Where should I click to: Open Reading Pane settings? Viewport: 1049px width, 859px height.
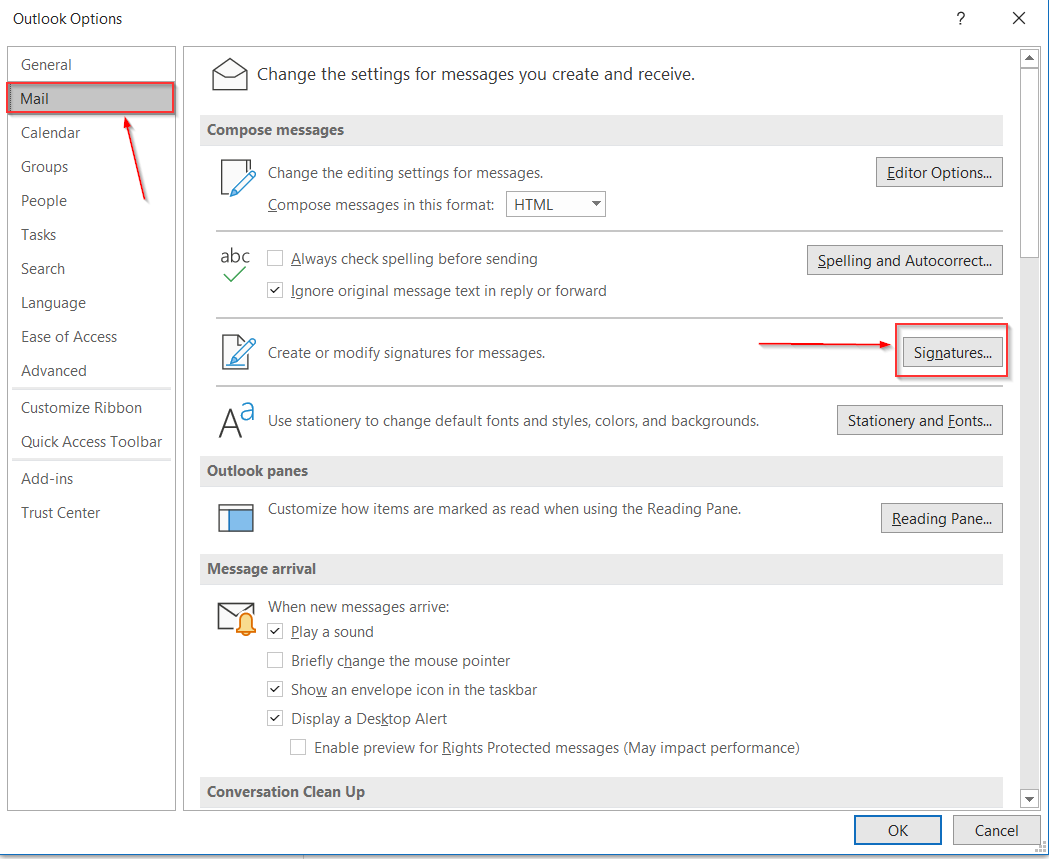click(x=942, y=518)
